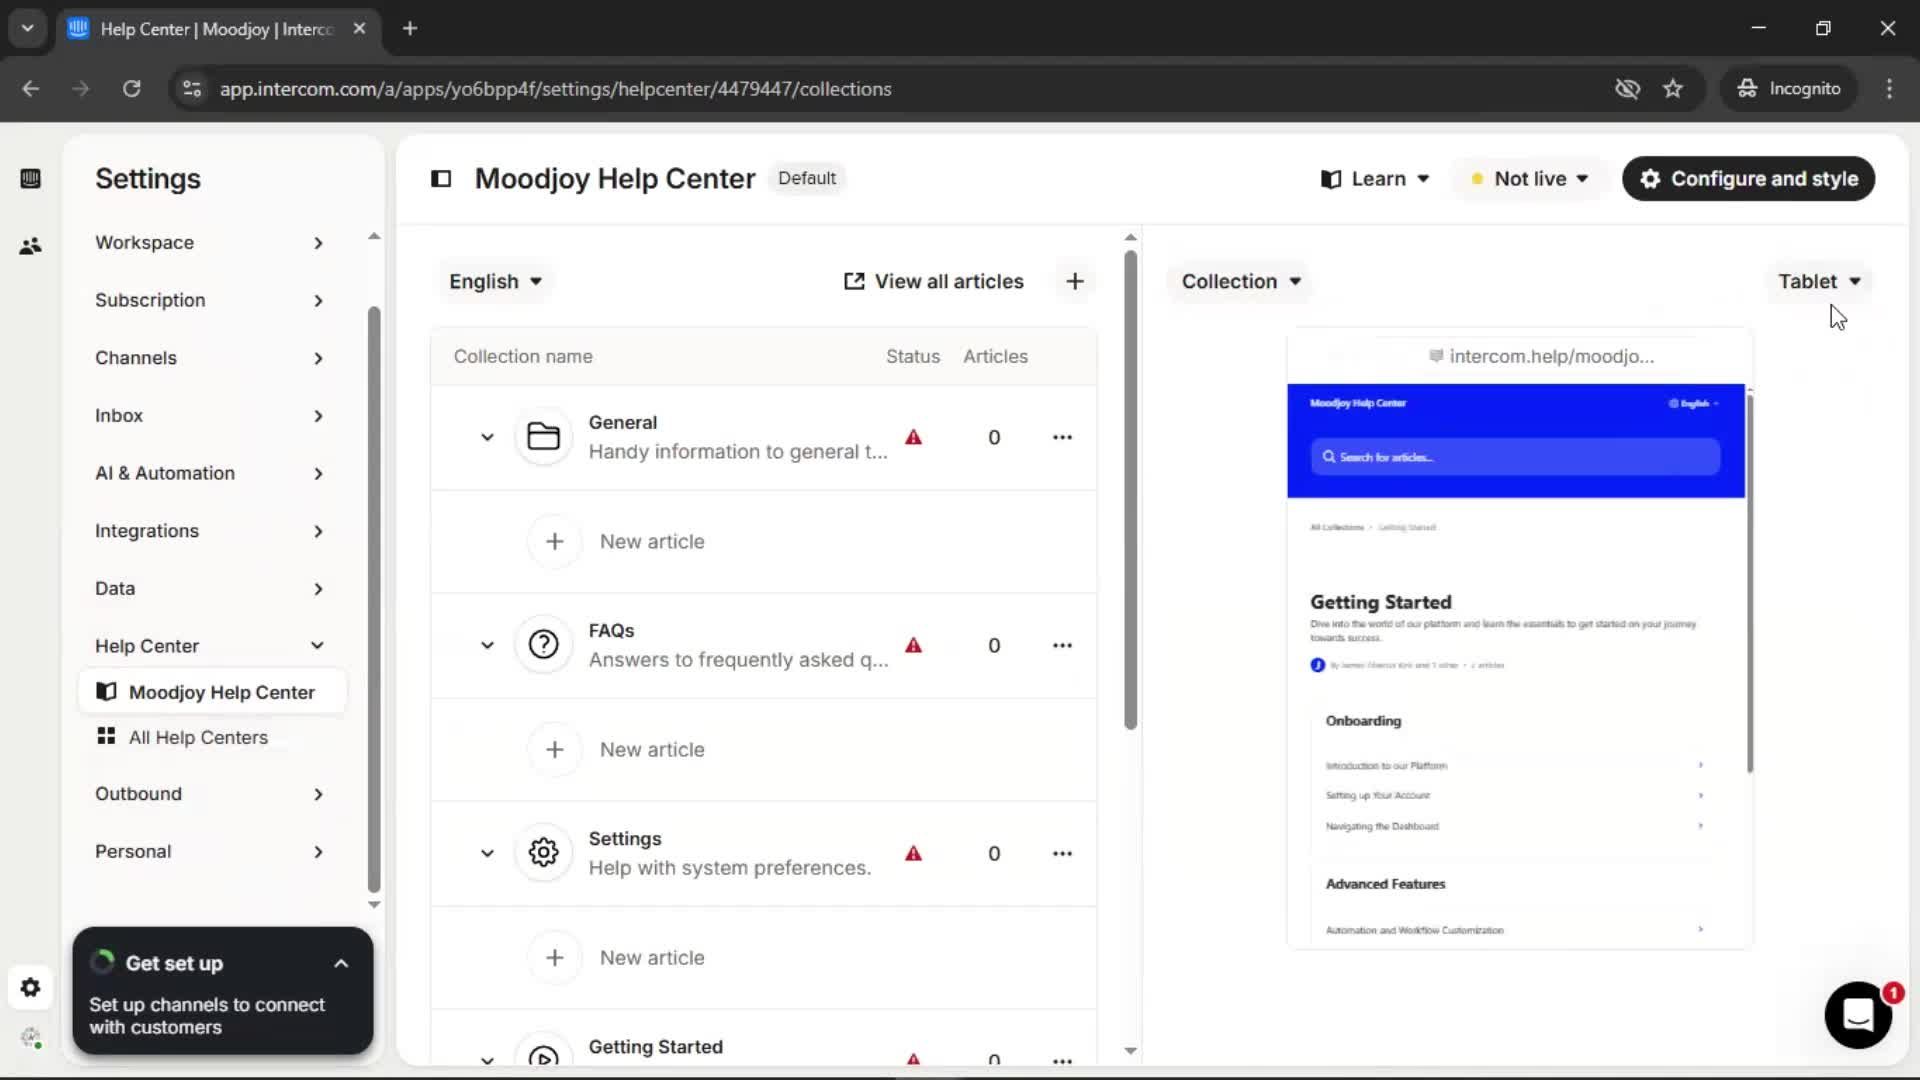Viewport: 1920px width, 1080px height.
Task: Click the plus icon for New article under FAQs
Action: 555,749
